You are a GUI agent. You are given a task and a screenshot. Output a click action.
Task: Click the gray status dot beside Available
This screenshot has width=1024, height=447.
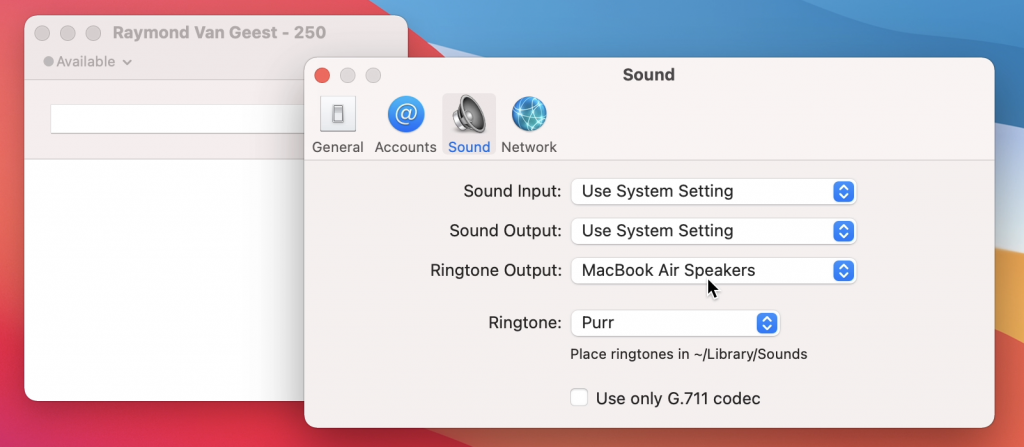(x=48, y=62)
